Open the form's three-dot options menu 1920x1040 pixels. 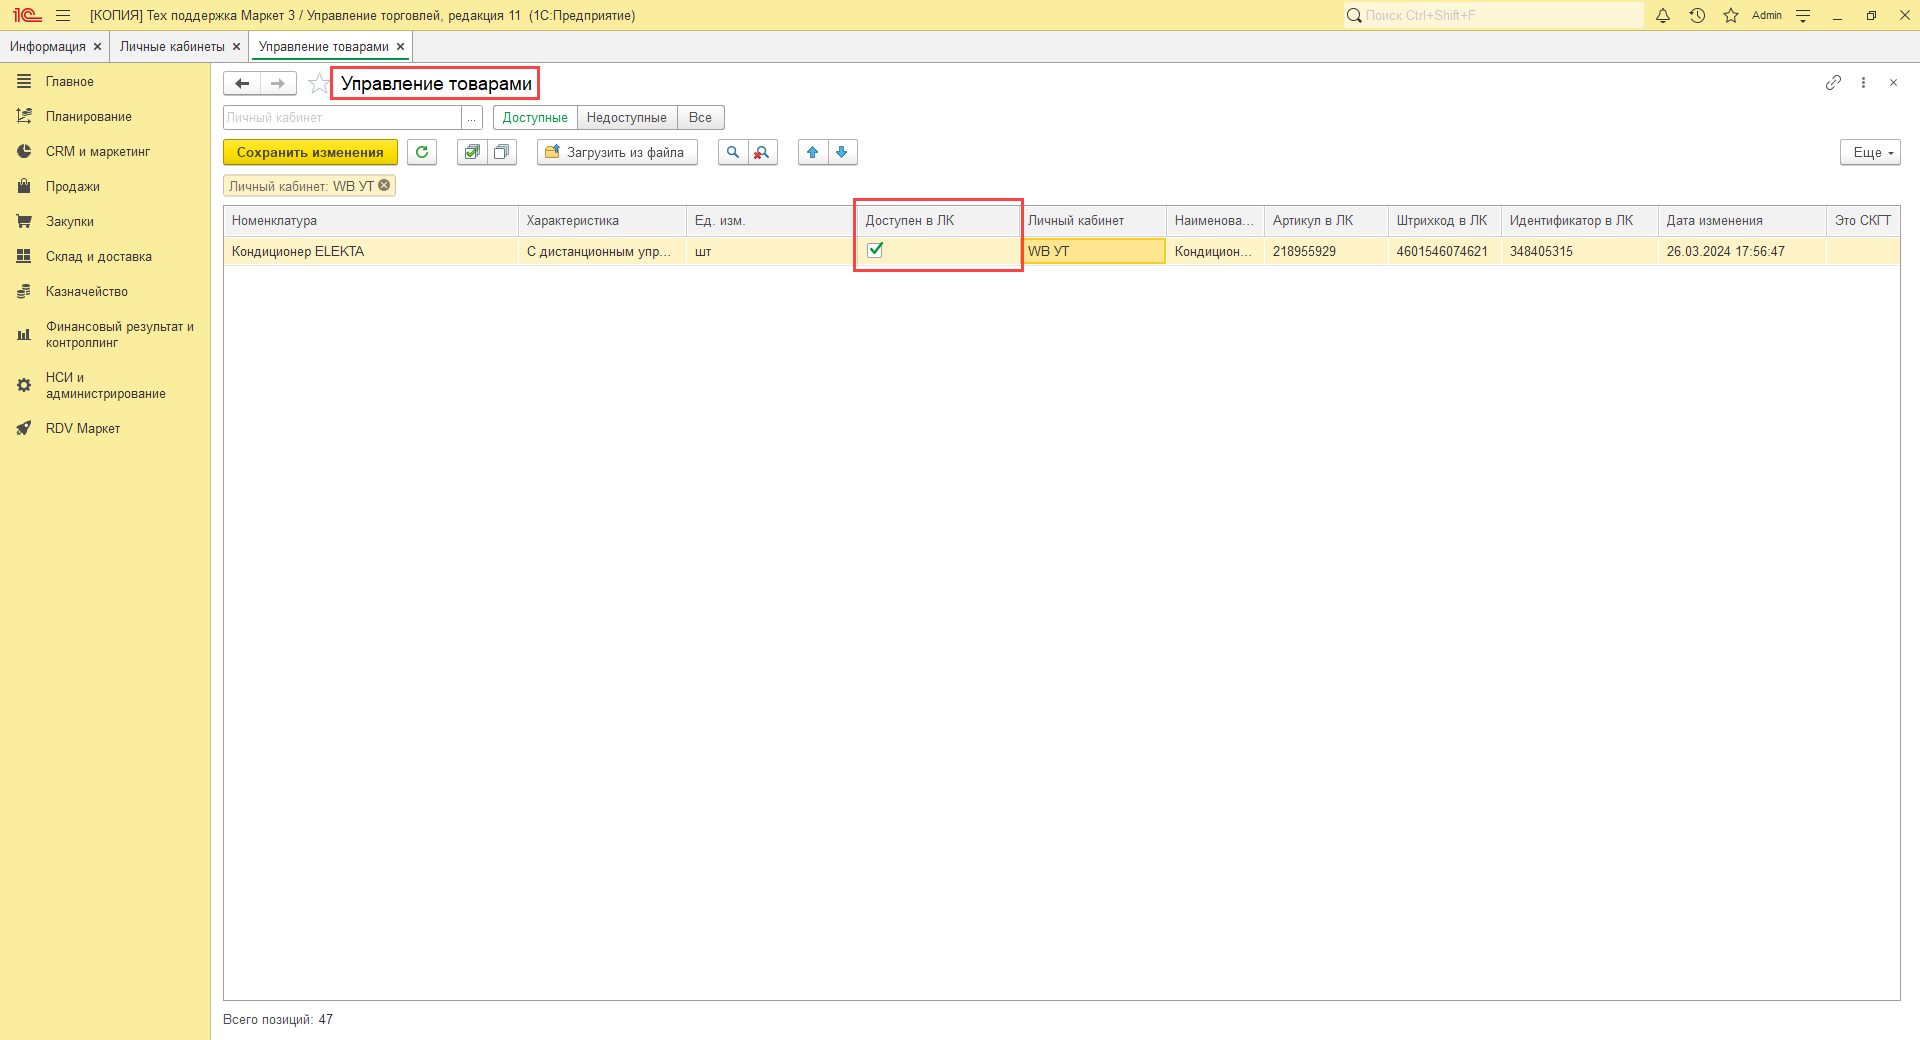click(x=1863, y=83)
